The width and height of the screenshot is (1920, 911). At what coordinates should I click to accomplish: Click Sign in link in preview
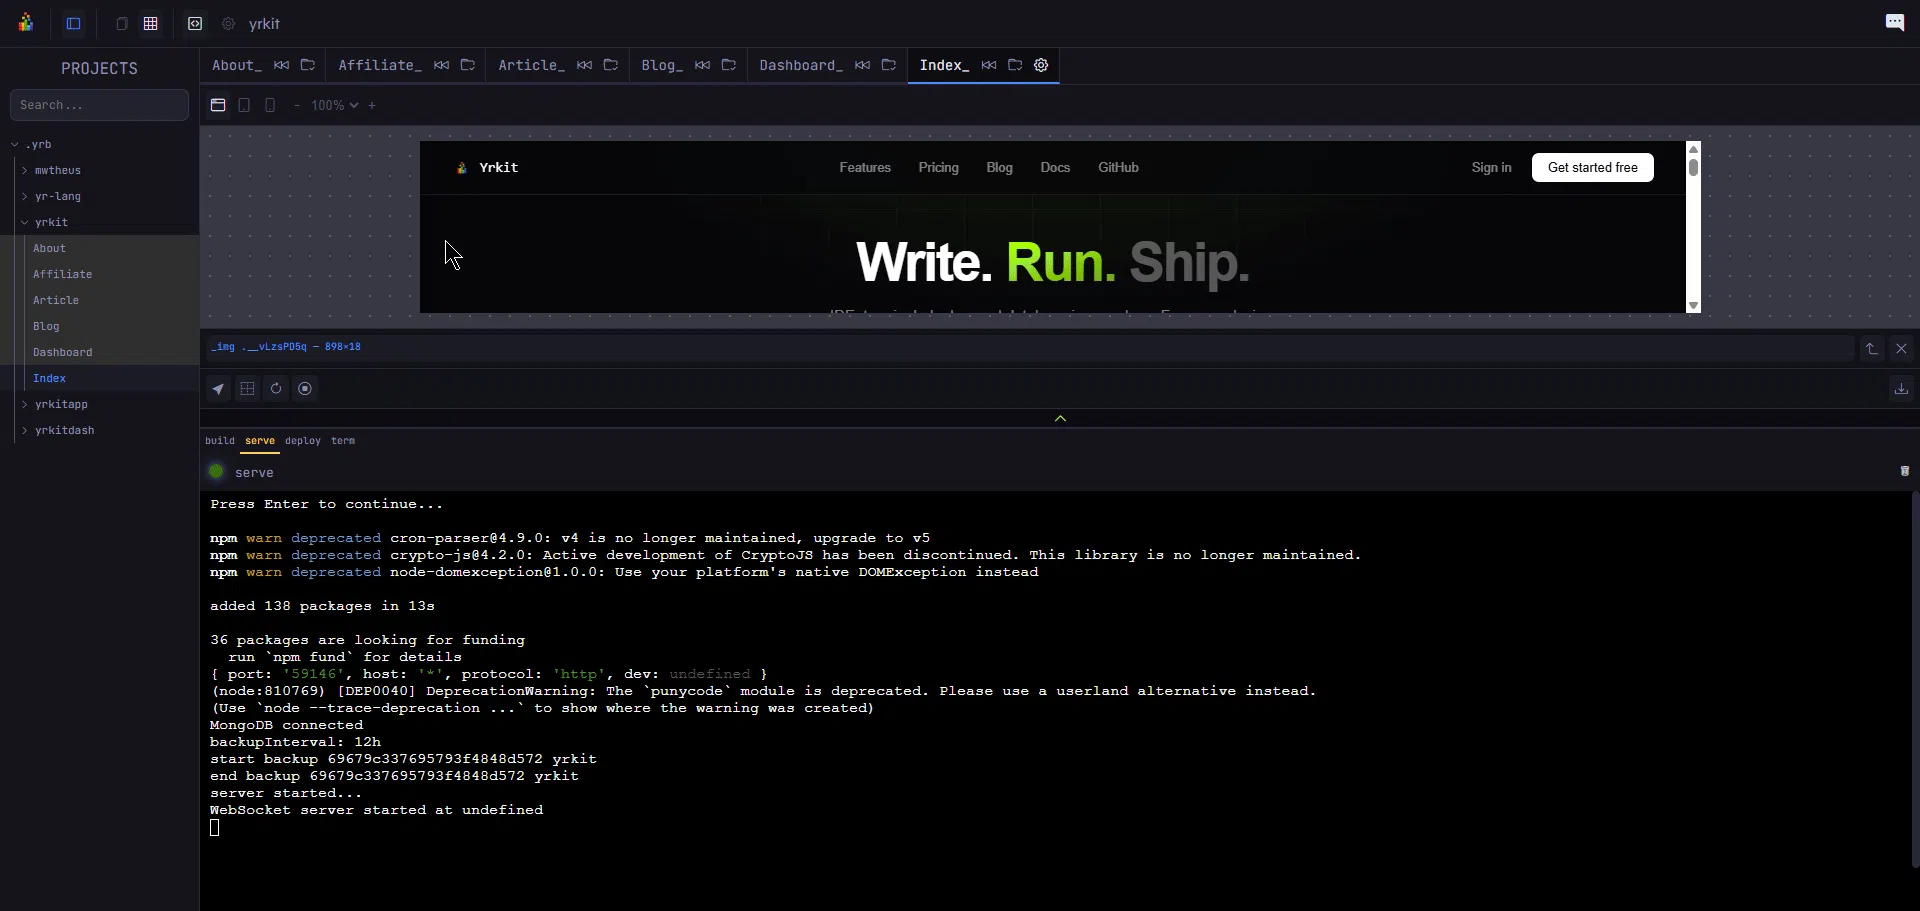tap(1491, 167)
